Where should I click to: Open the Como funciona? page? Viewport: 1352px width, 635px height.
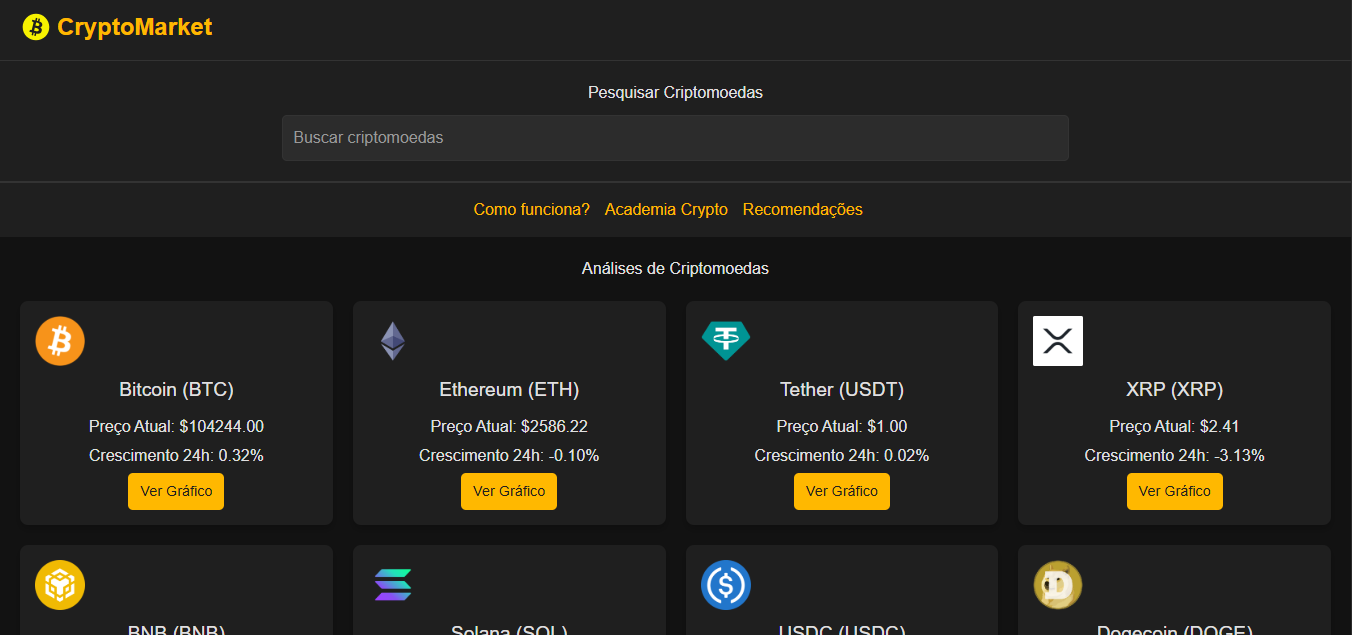pos(531,209)
